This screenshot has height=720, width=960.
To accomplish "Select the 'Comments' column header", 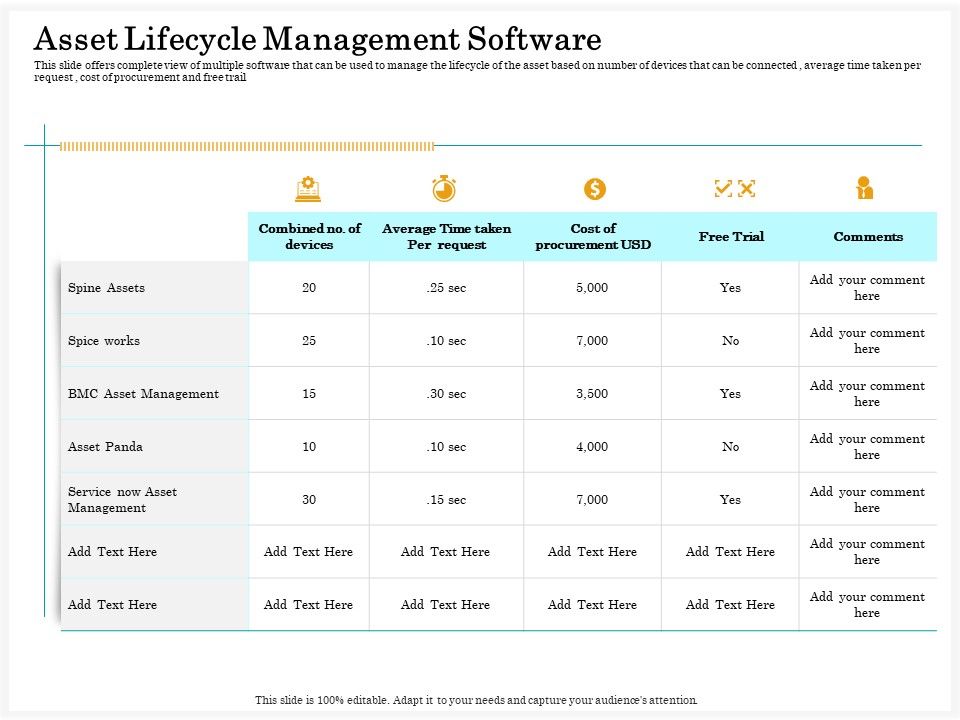I will tap(868, 236).
